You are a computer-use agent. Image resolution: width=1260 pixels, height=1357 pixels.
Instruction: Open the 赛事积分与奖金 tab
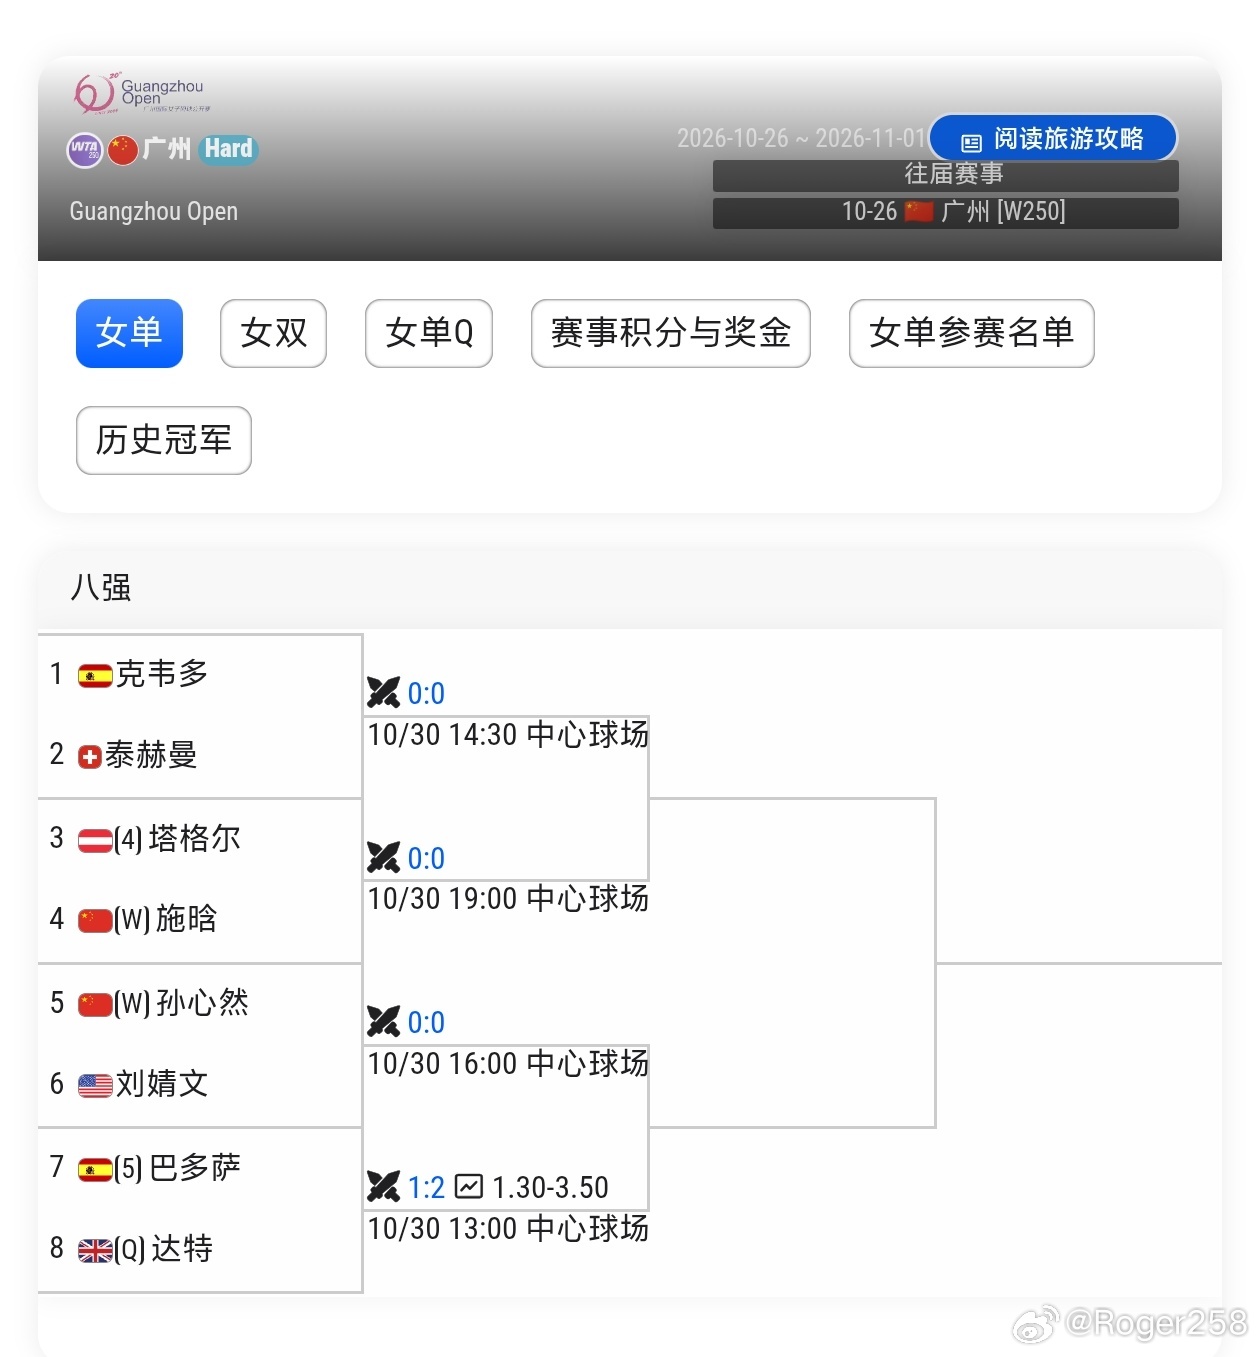coord(671,333)
